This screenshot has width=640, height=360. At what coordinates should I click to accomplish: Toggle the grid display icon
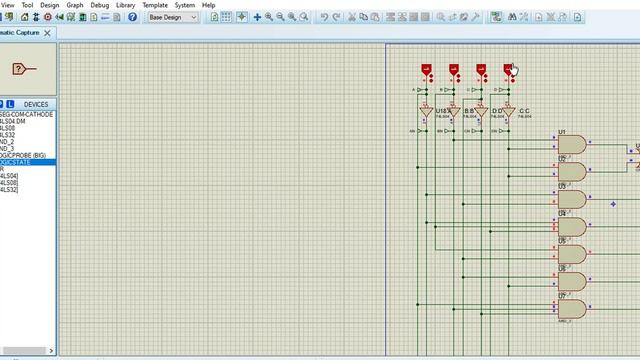pyautogui.click(x=226, y=17)
